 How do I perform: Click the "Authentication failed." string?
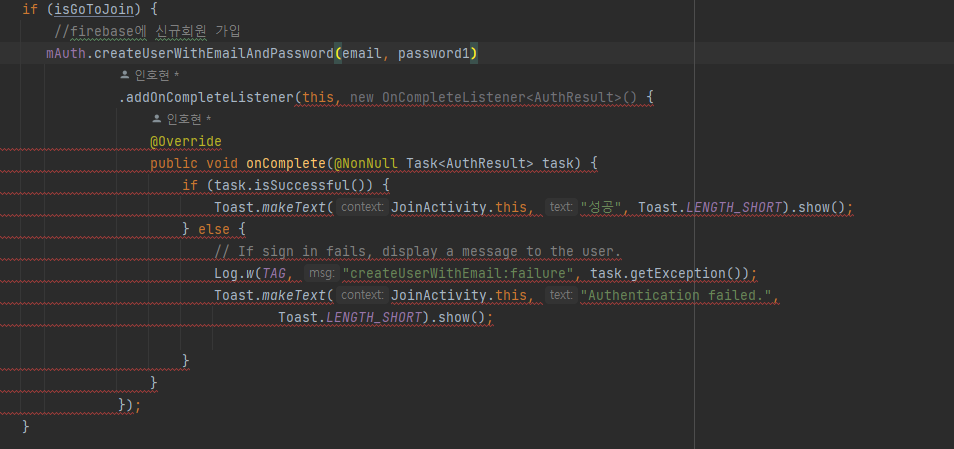pyautogui.click(x=677, y=295)
